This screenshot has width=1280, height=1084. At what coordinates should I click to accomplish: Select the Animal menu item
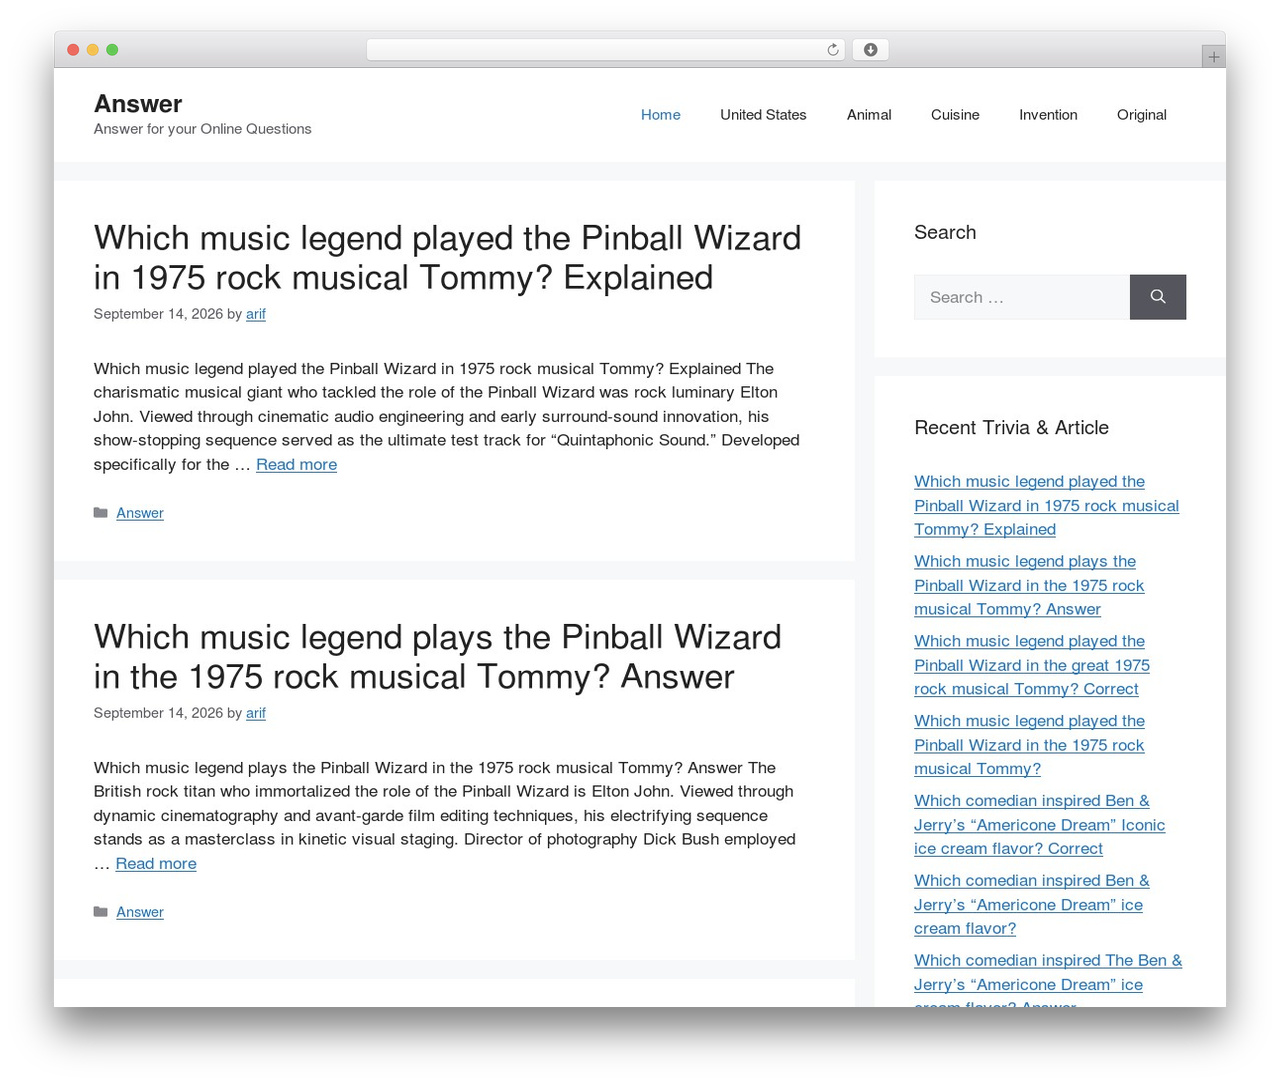tap(869, 115)
